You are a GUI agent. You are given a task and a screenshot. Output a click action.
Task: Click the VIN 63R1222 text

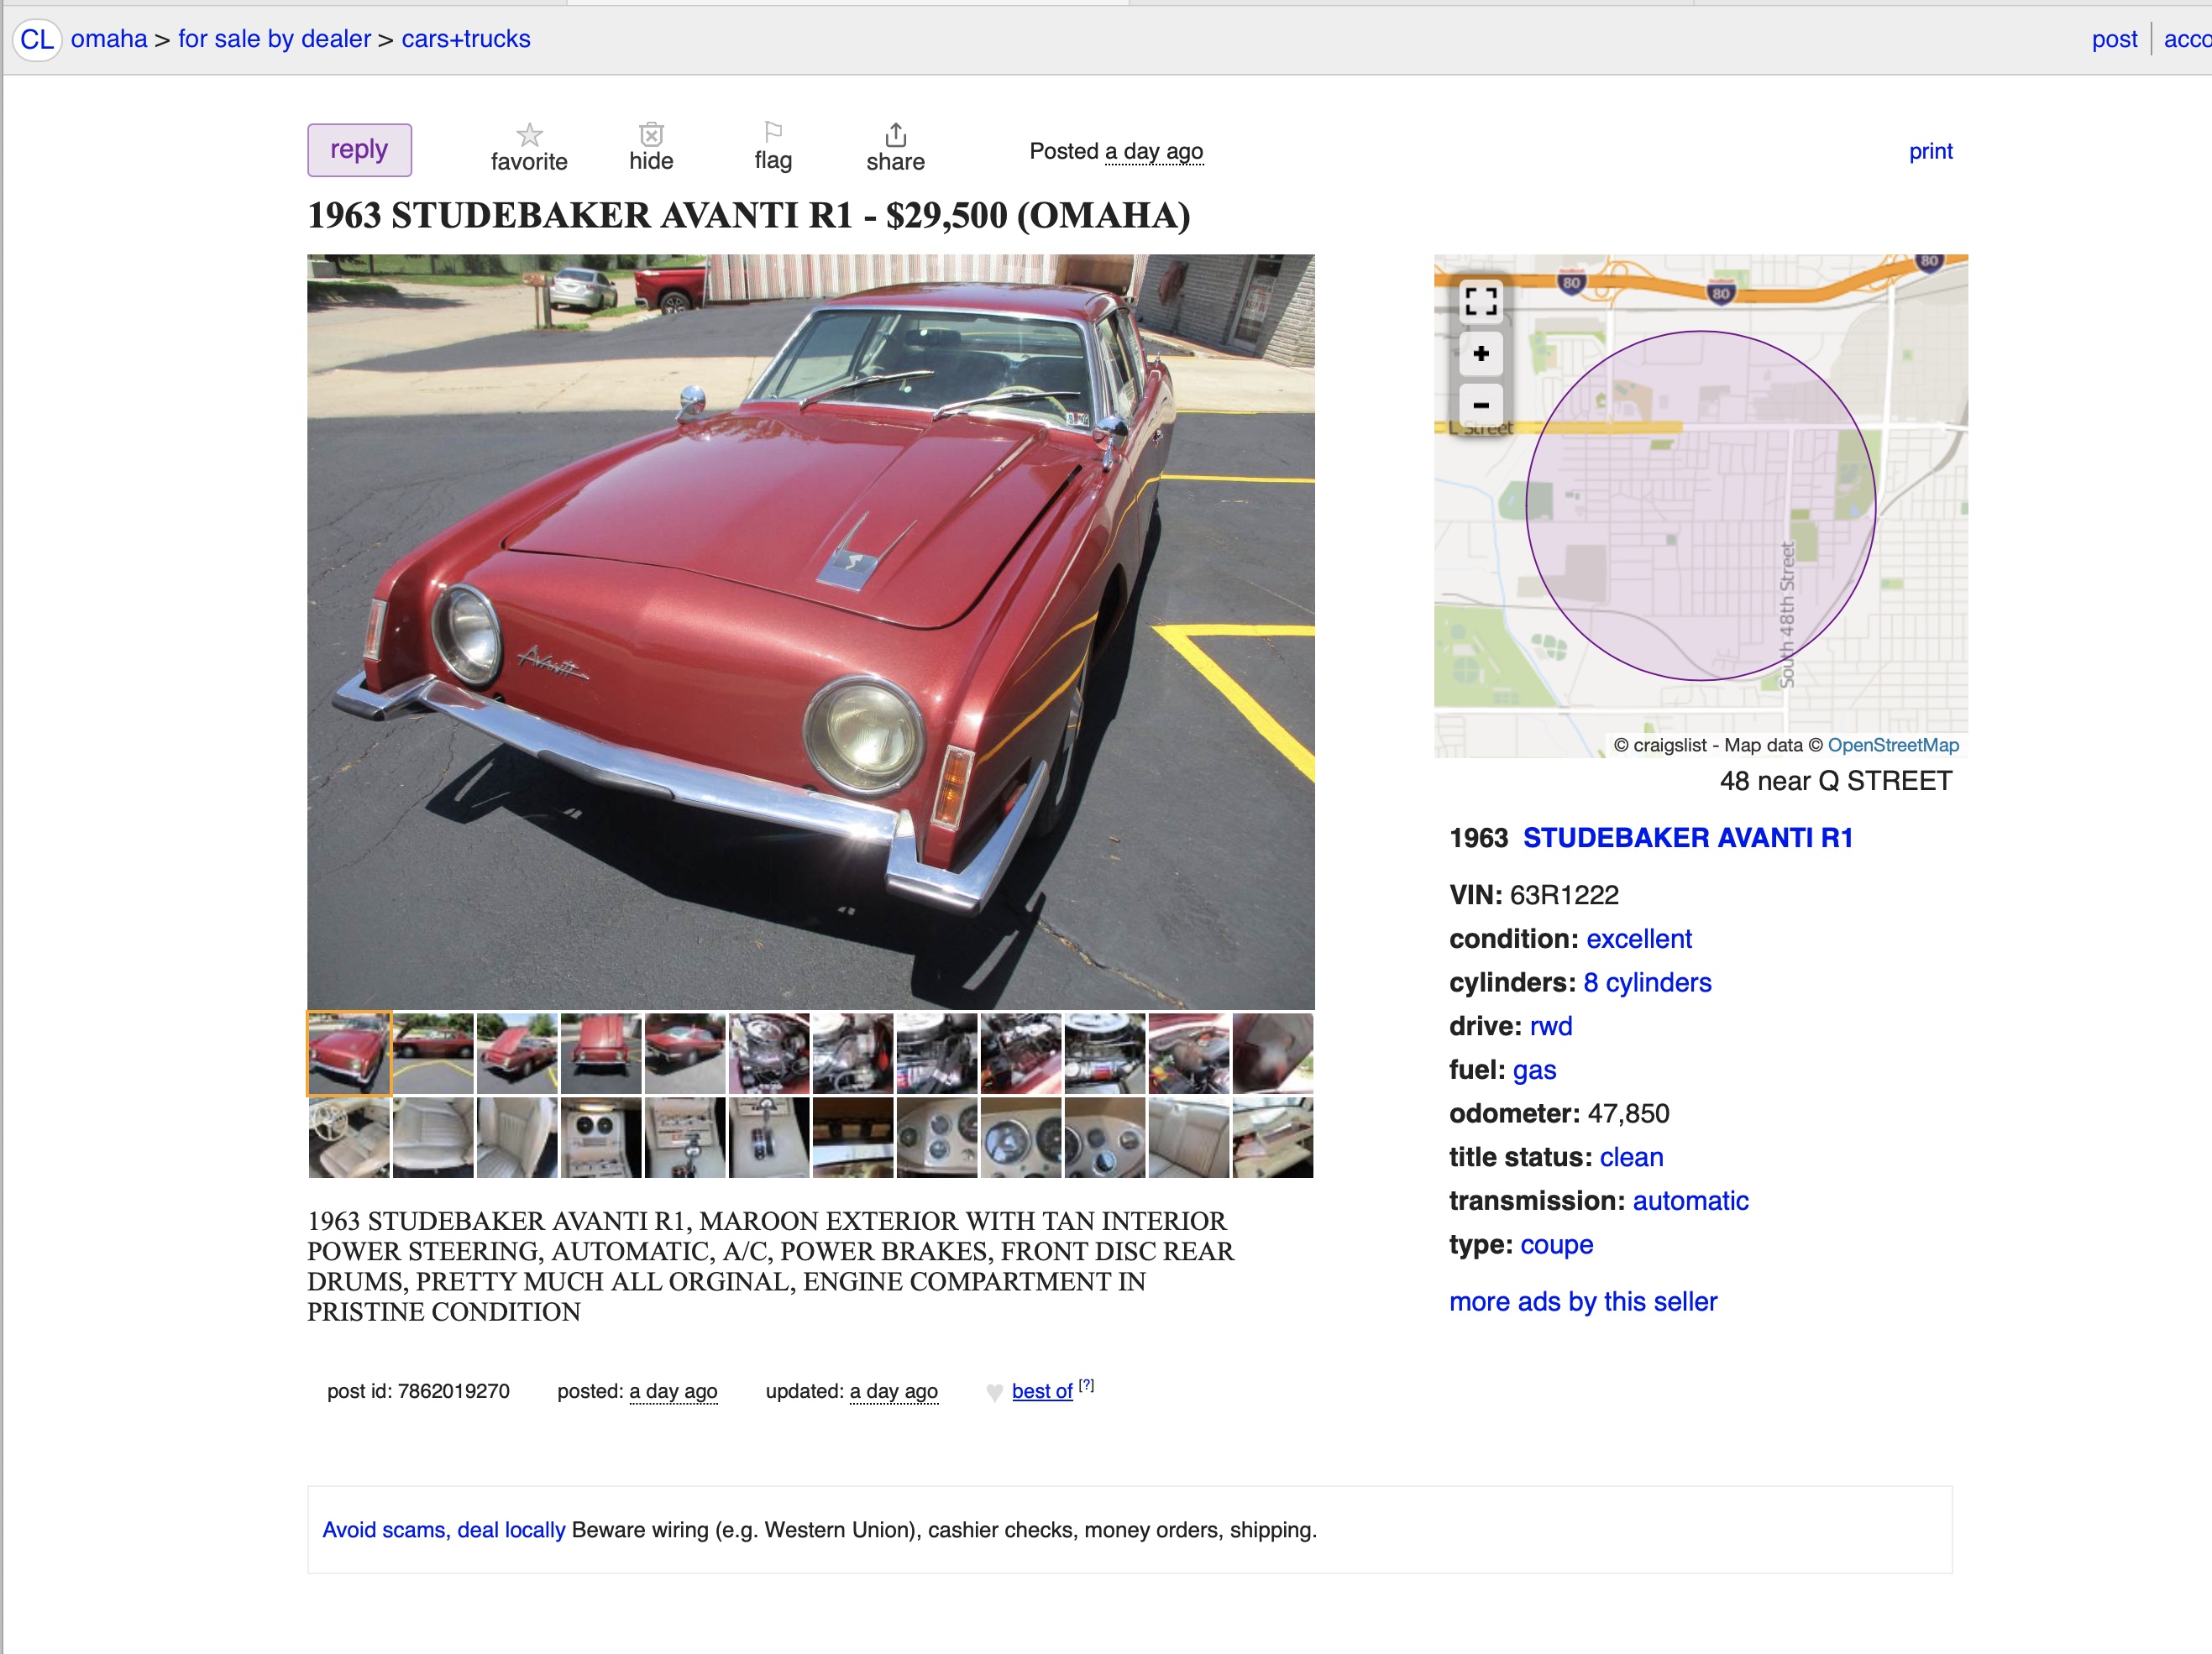(1534, 895)
